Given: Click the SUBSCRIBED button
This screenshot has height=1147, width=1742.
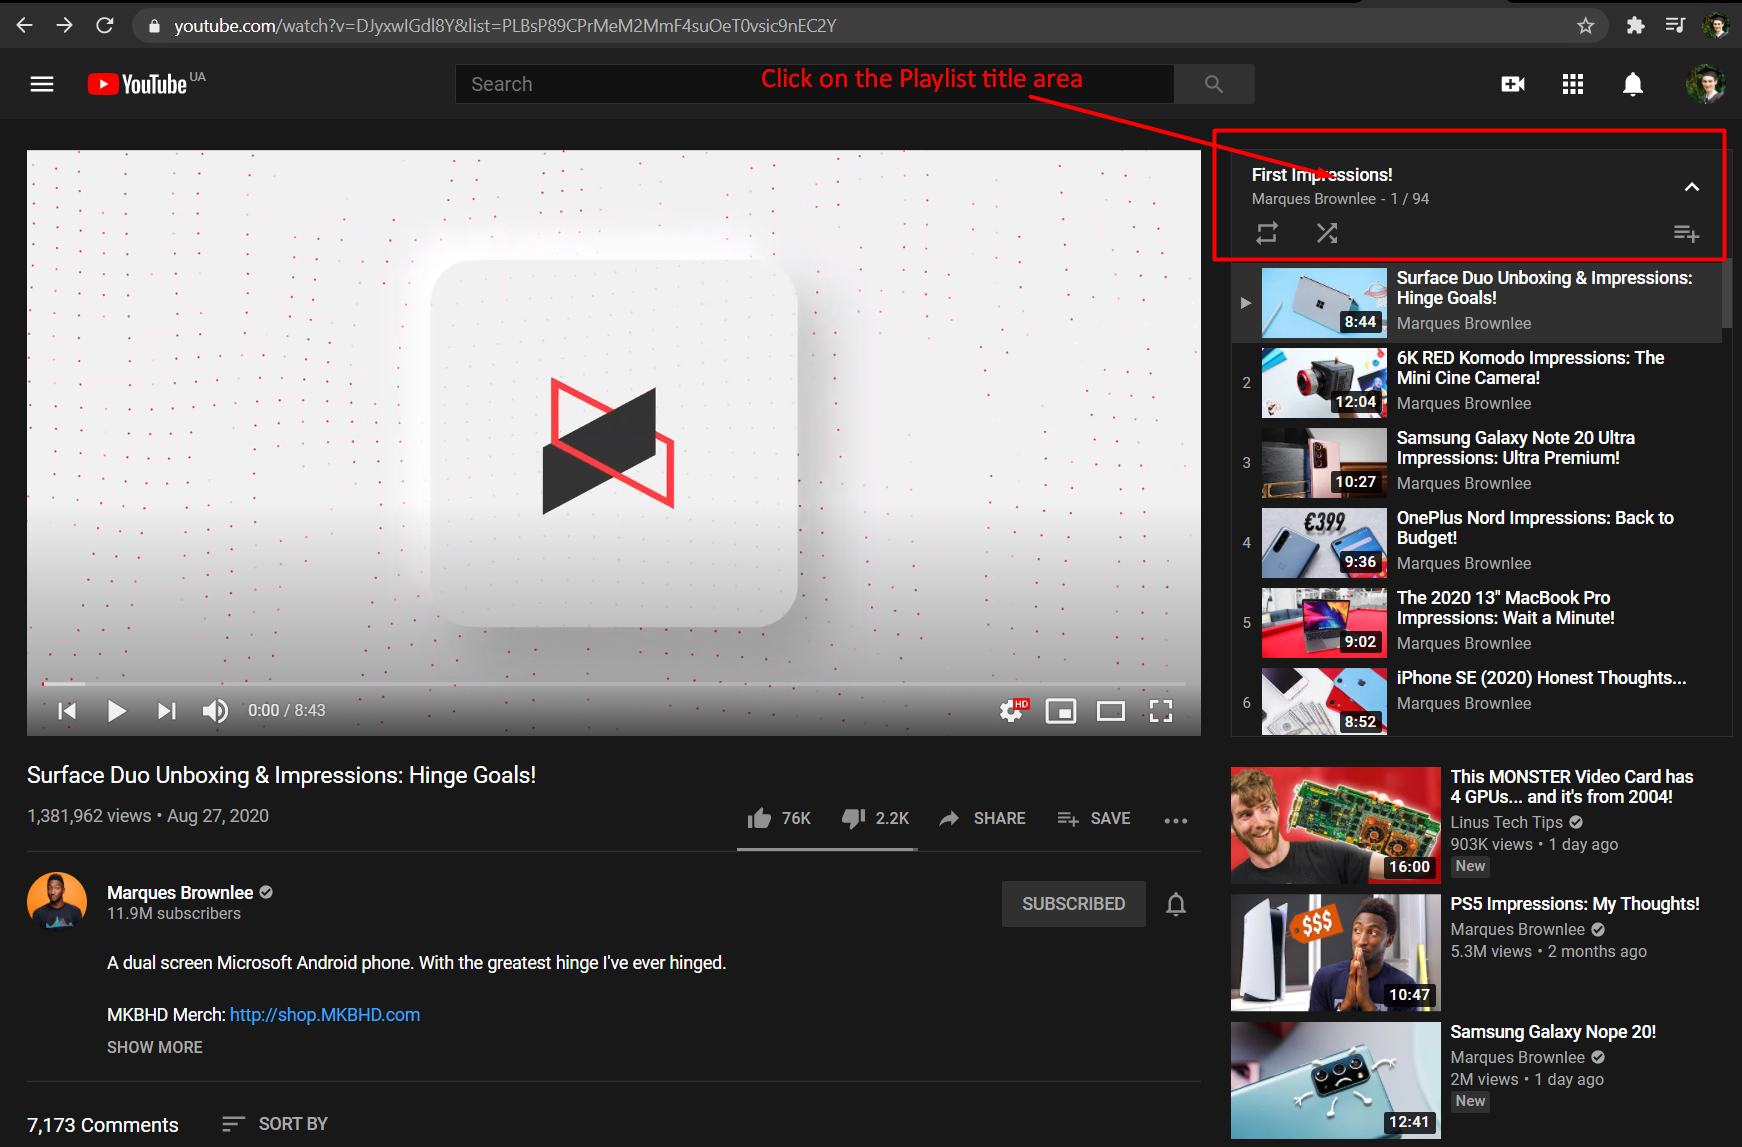Looking at the screenshot, I should 1074,904.
